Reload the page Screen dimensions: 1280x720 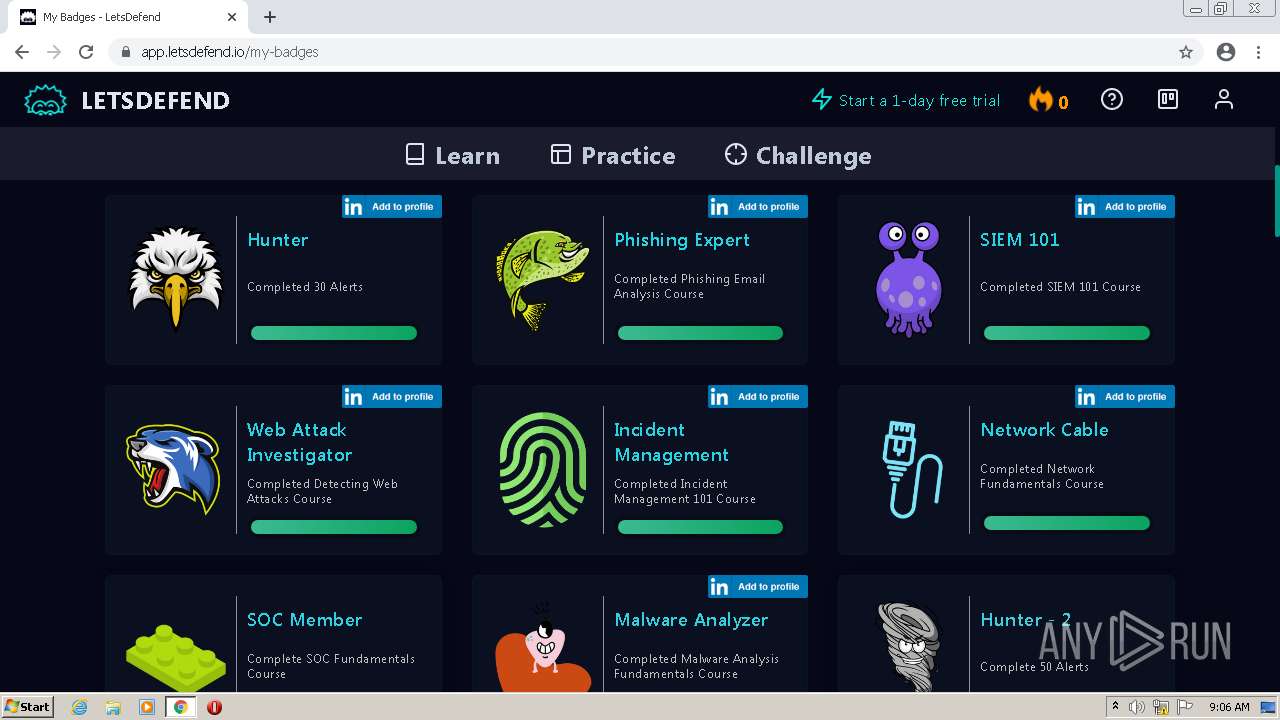[x=86, y=52]
